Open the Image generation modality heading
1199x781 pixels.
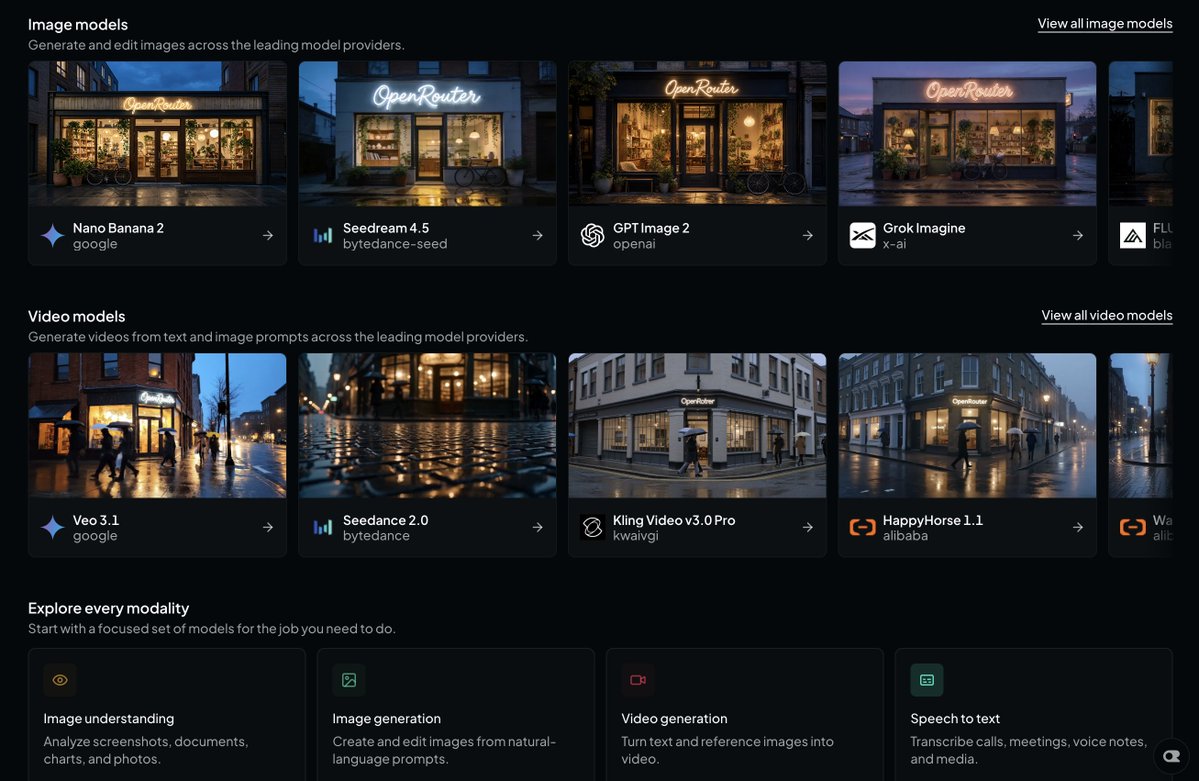386,718
